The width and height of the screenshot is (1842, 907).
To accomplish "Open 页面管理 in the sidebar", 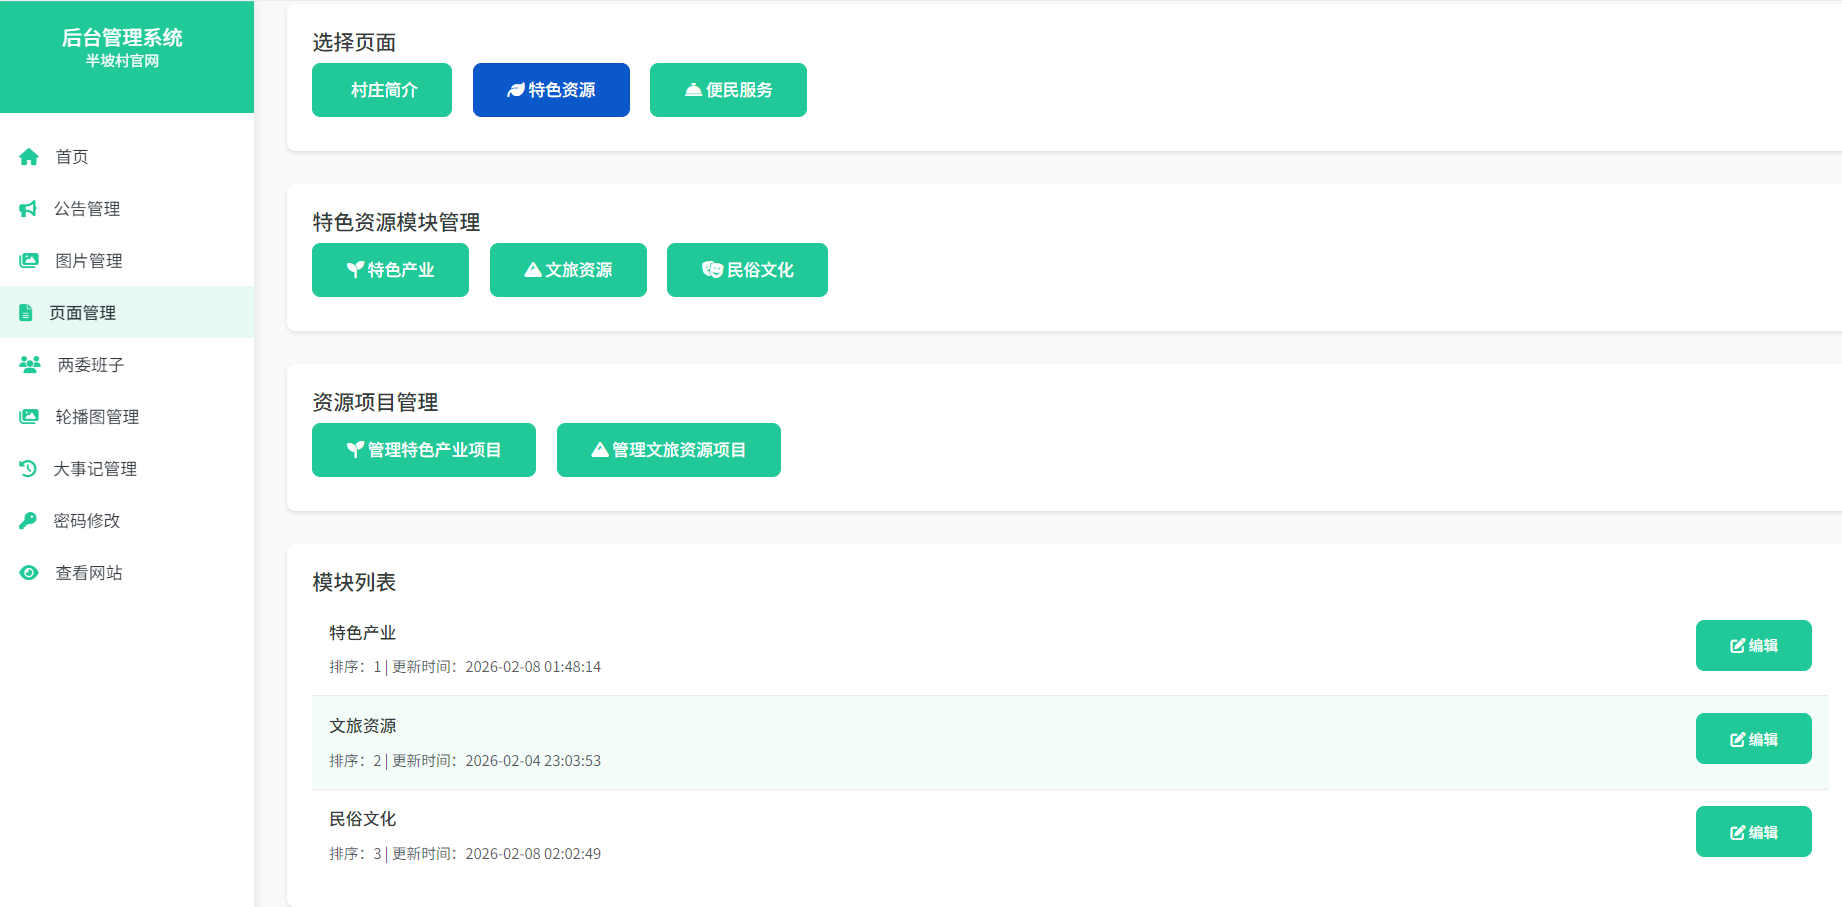I will point(83,313).
